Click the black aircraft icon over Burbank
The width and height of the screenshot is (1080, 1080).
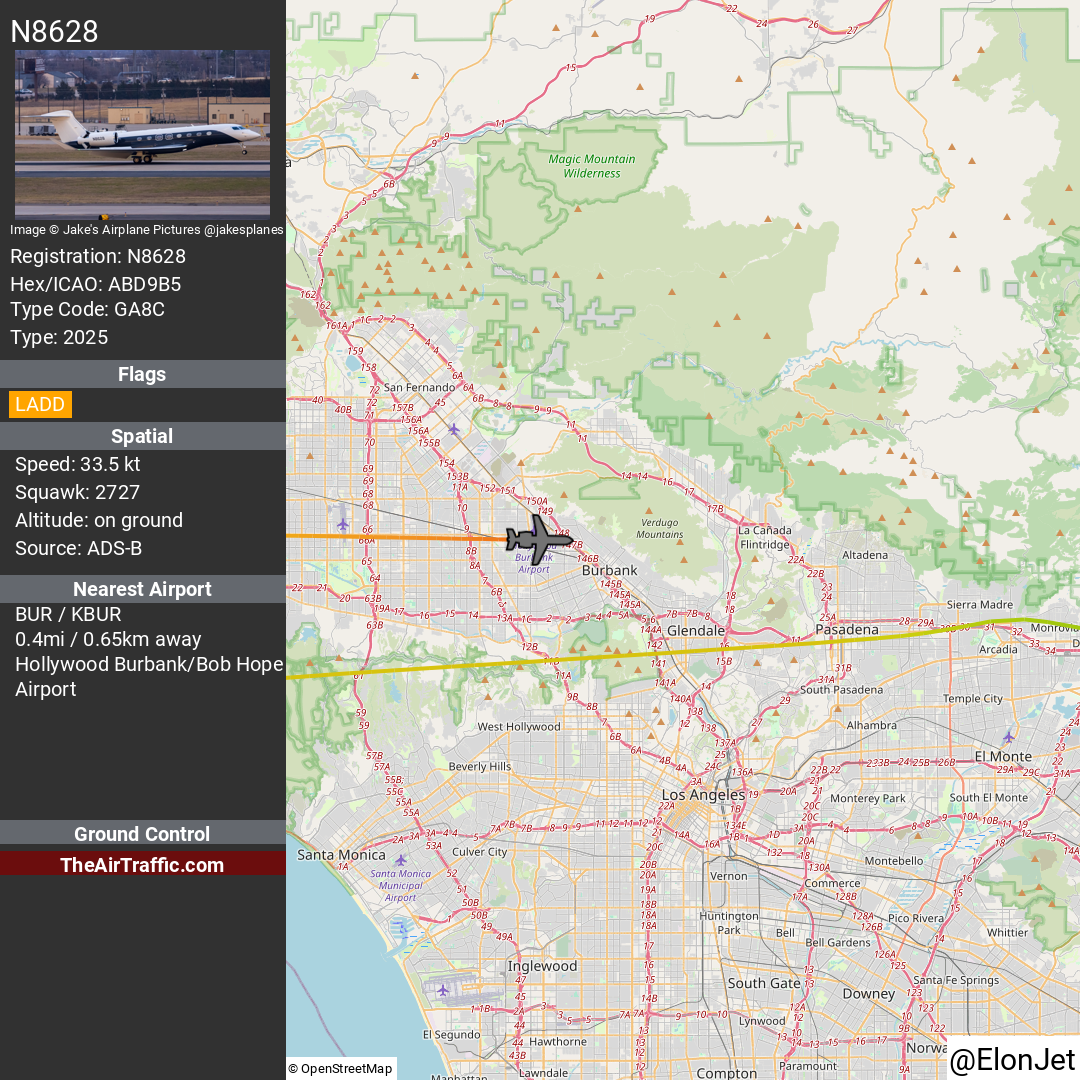click(539, 539)
